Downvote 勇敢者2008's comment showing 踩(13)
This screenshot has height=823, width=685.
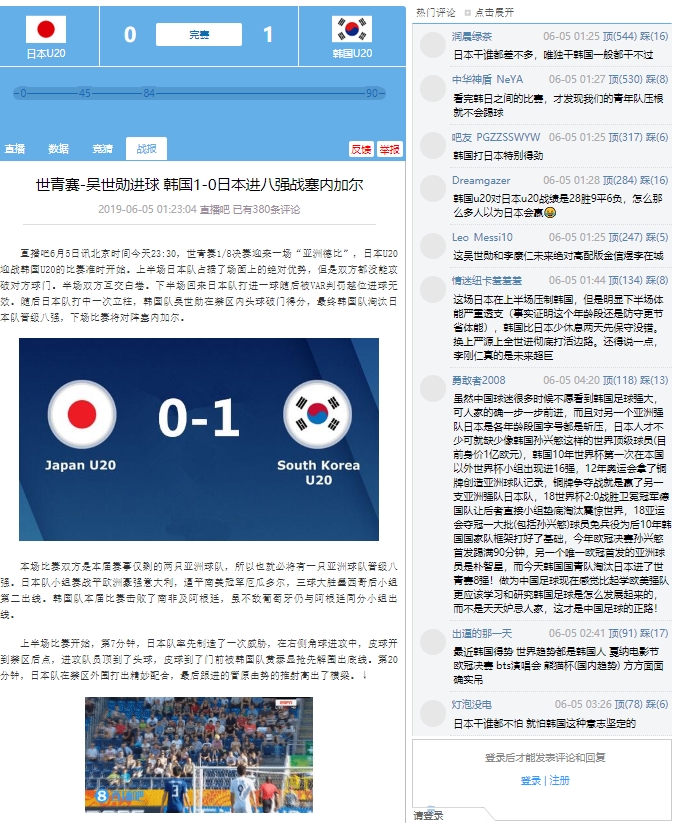[654, 380]
